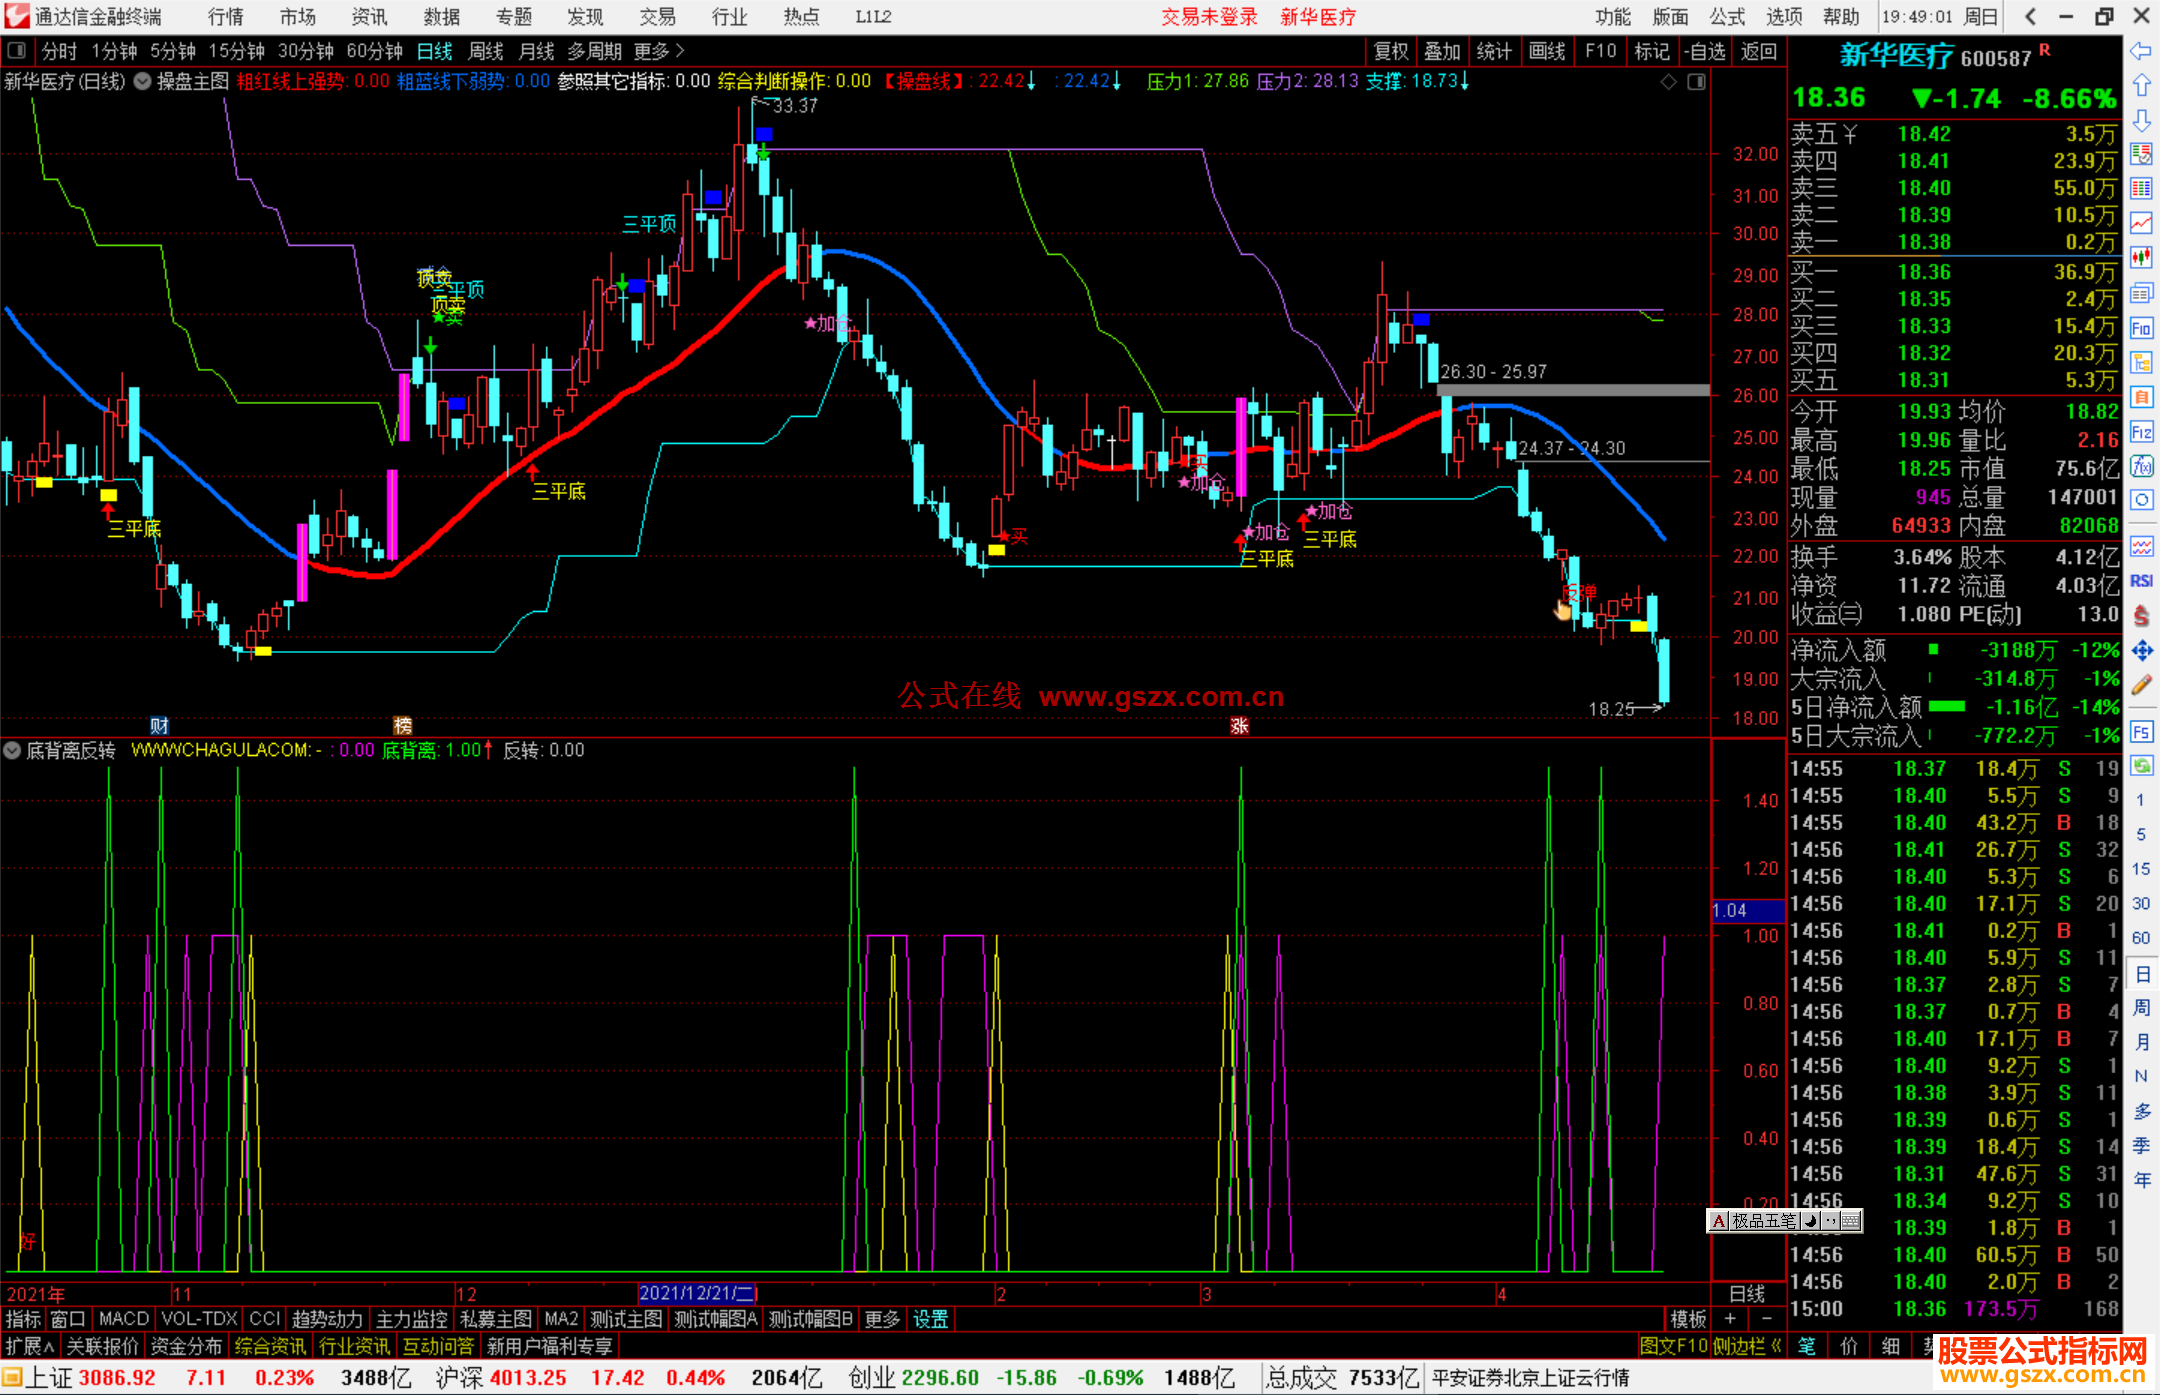Click the 财 marker on the chart timeline
This screenshot has height=1395, width=2160.
coord(159,725)
